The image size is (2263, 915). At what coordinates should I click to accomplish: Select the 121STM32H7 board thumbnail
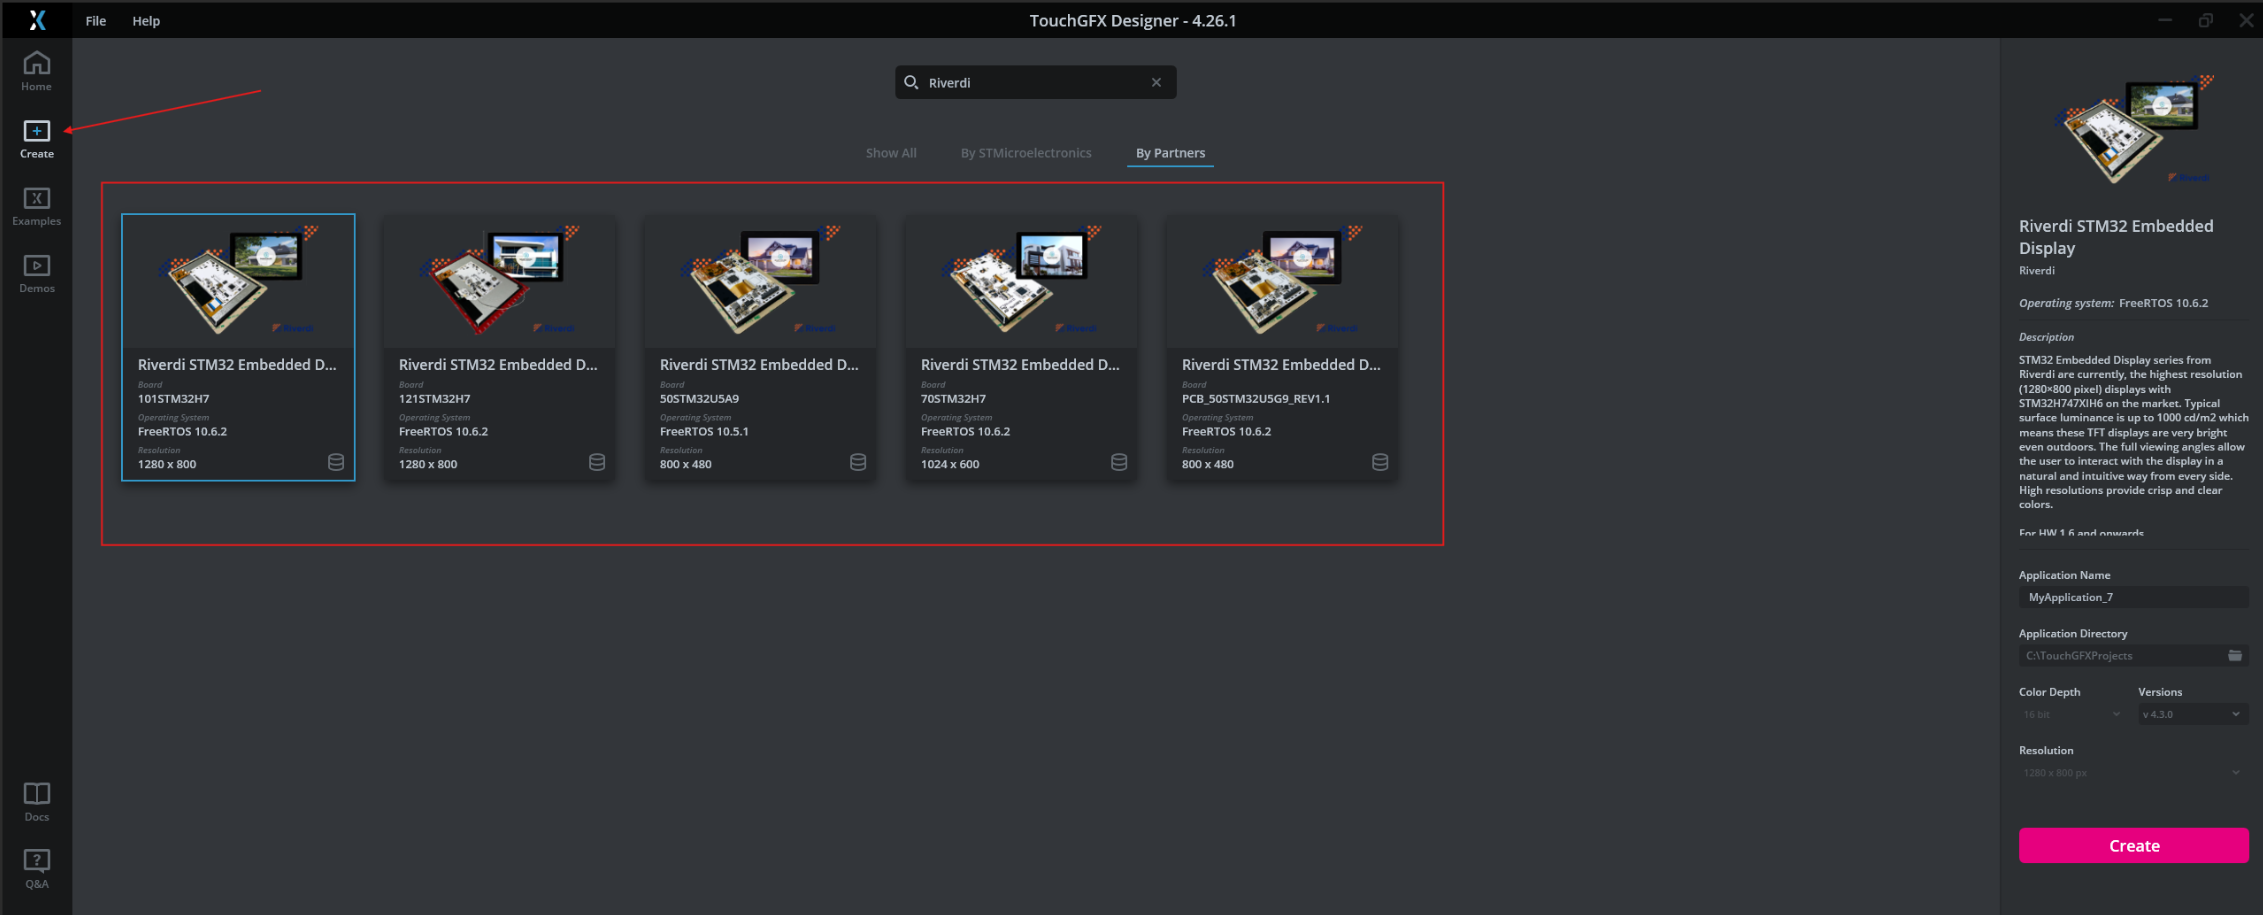(x=499, y=281)
